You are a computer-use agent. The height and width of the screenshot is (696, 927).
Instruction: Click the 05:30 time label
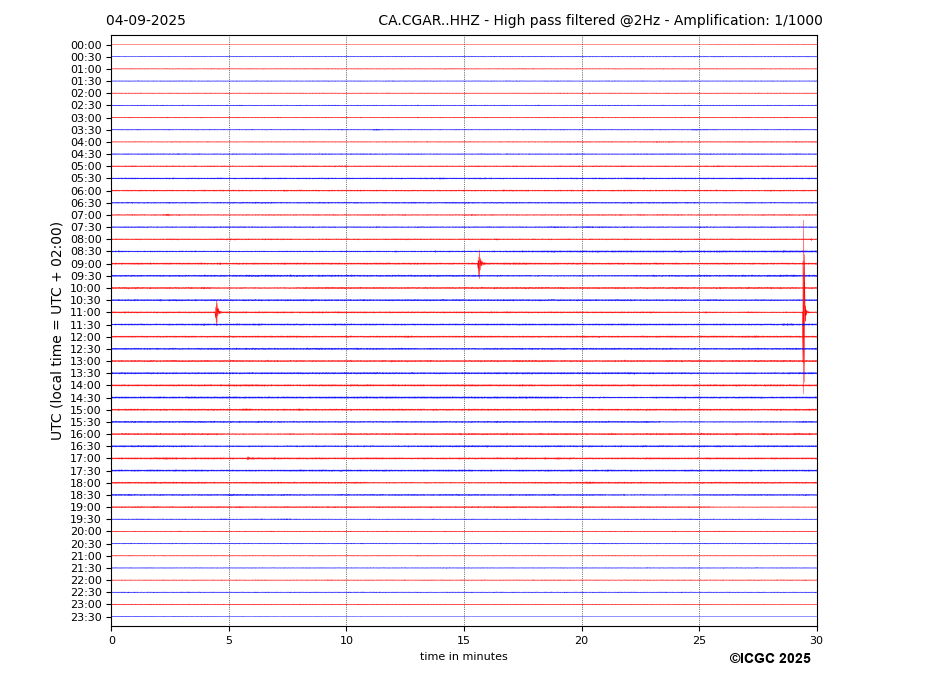coord(86,179)
